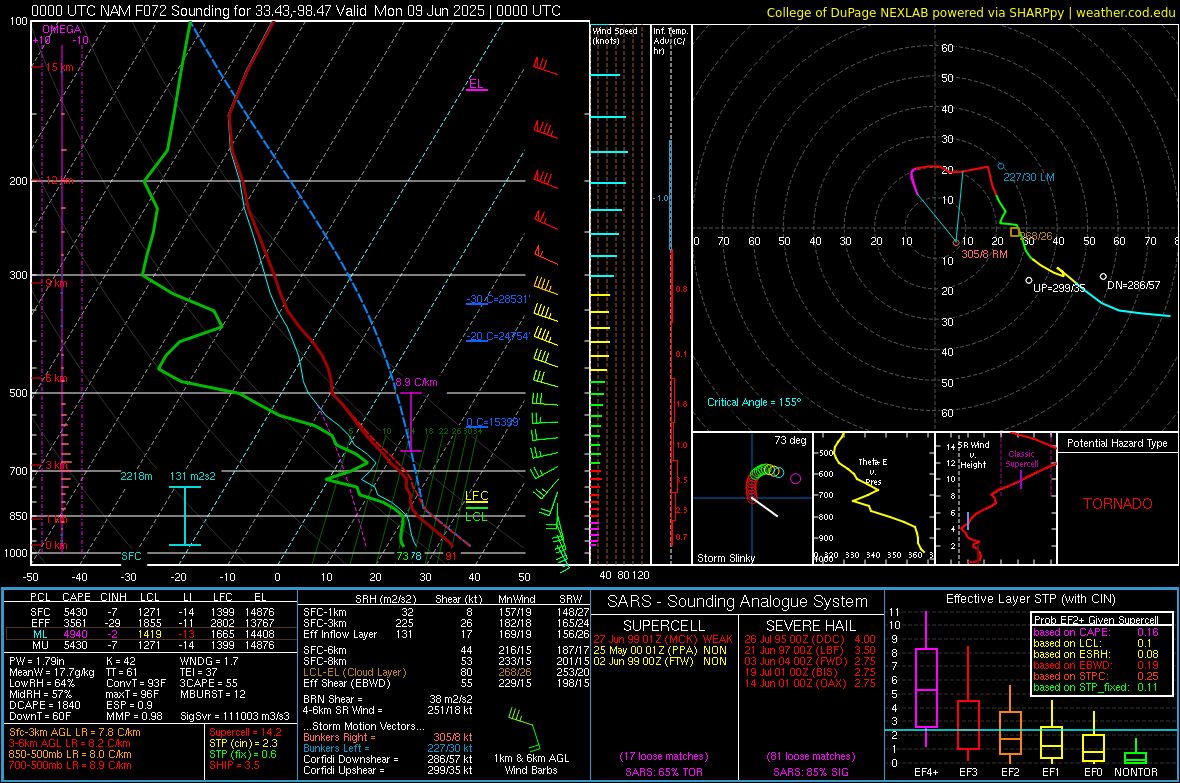Click the 'Supercell = 14.2' composite value
This screenshot has width=1180, height=783.
pos(245,732)
